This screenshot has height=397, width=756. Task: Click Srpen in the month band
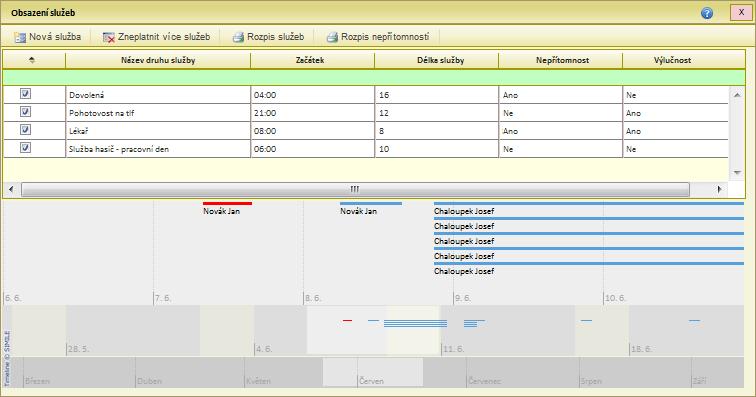pos(592,381)
